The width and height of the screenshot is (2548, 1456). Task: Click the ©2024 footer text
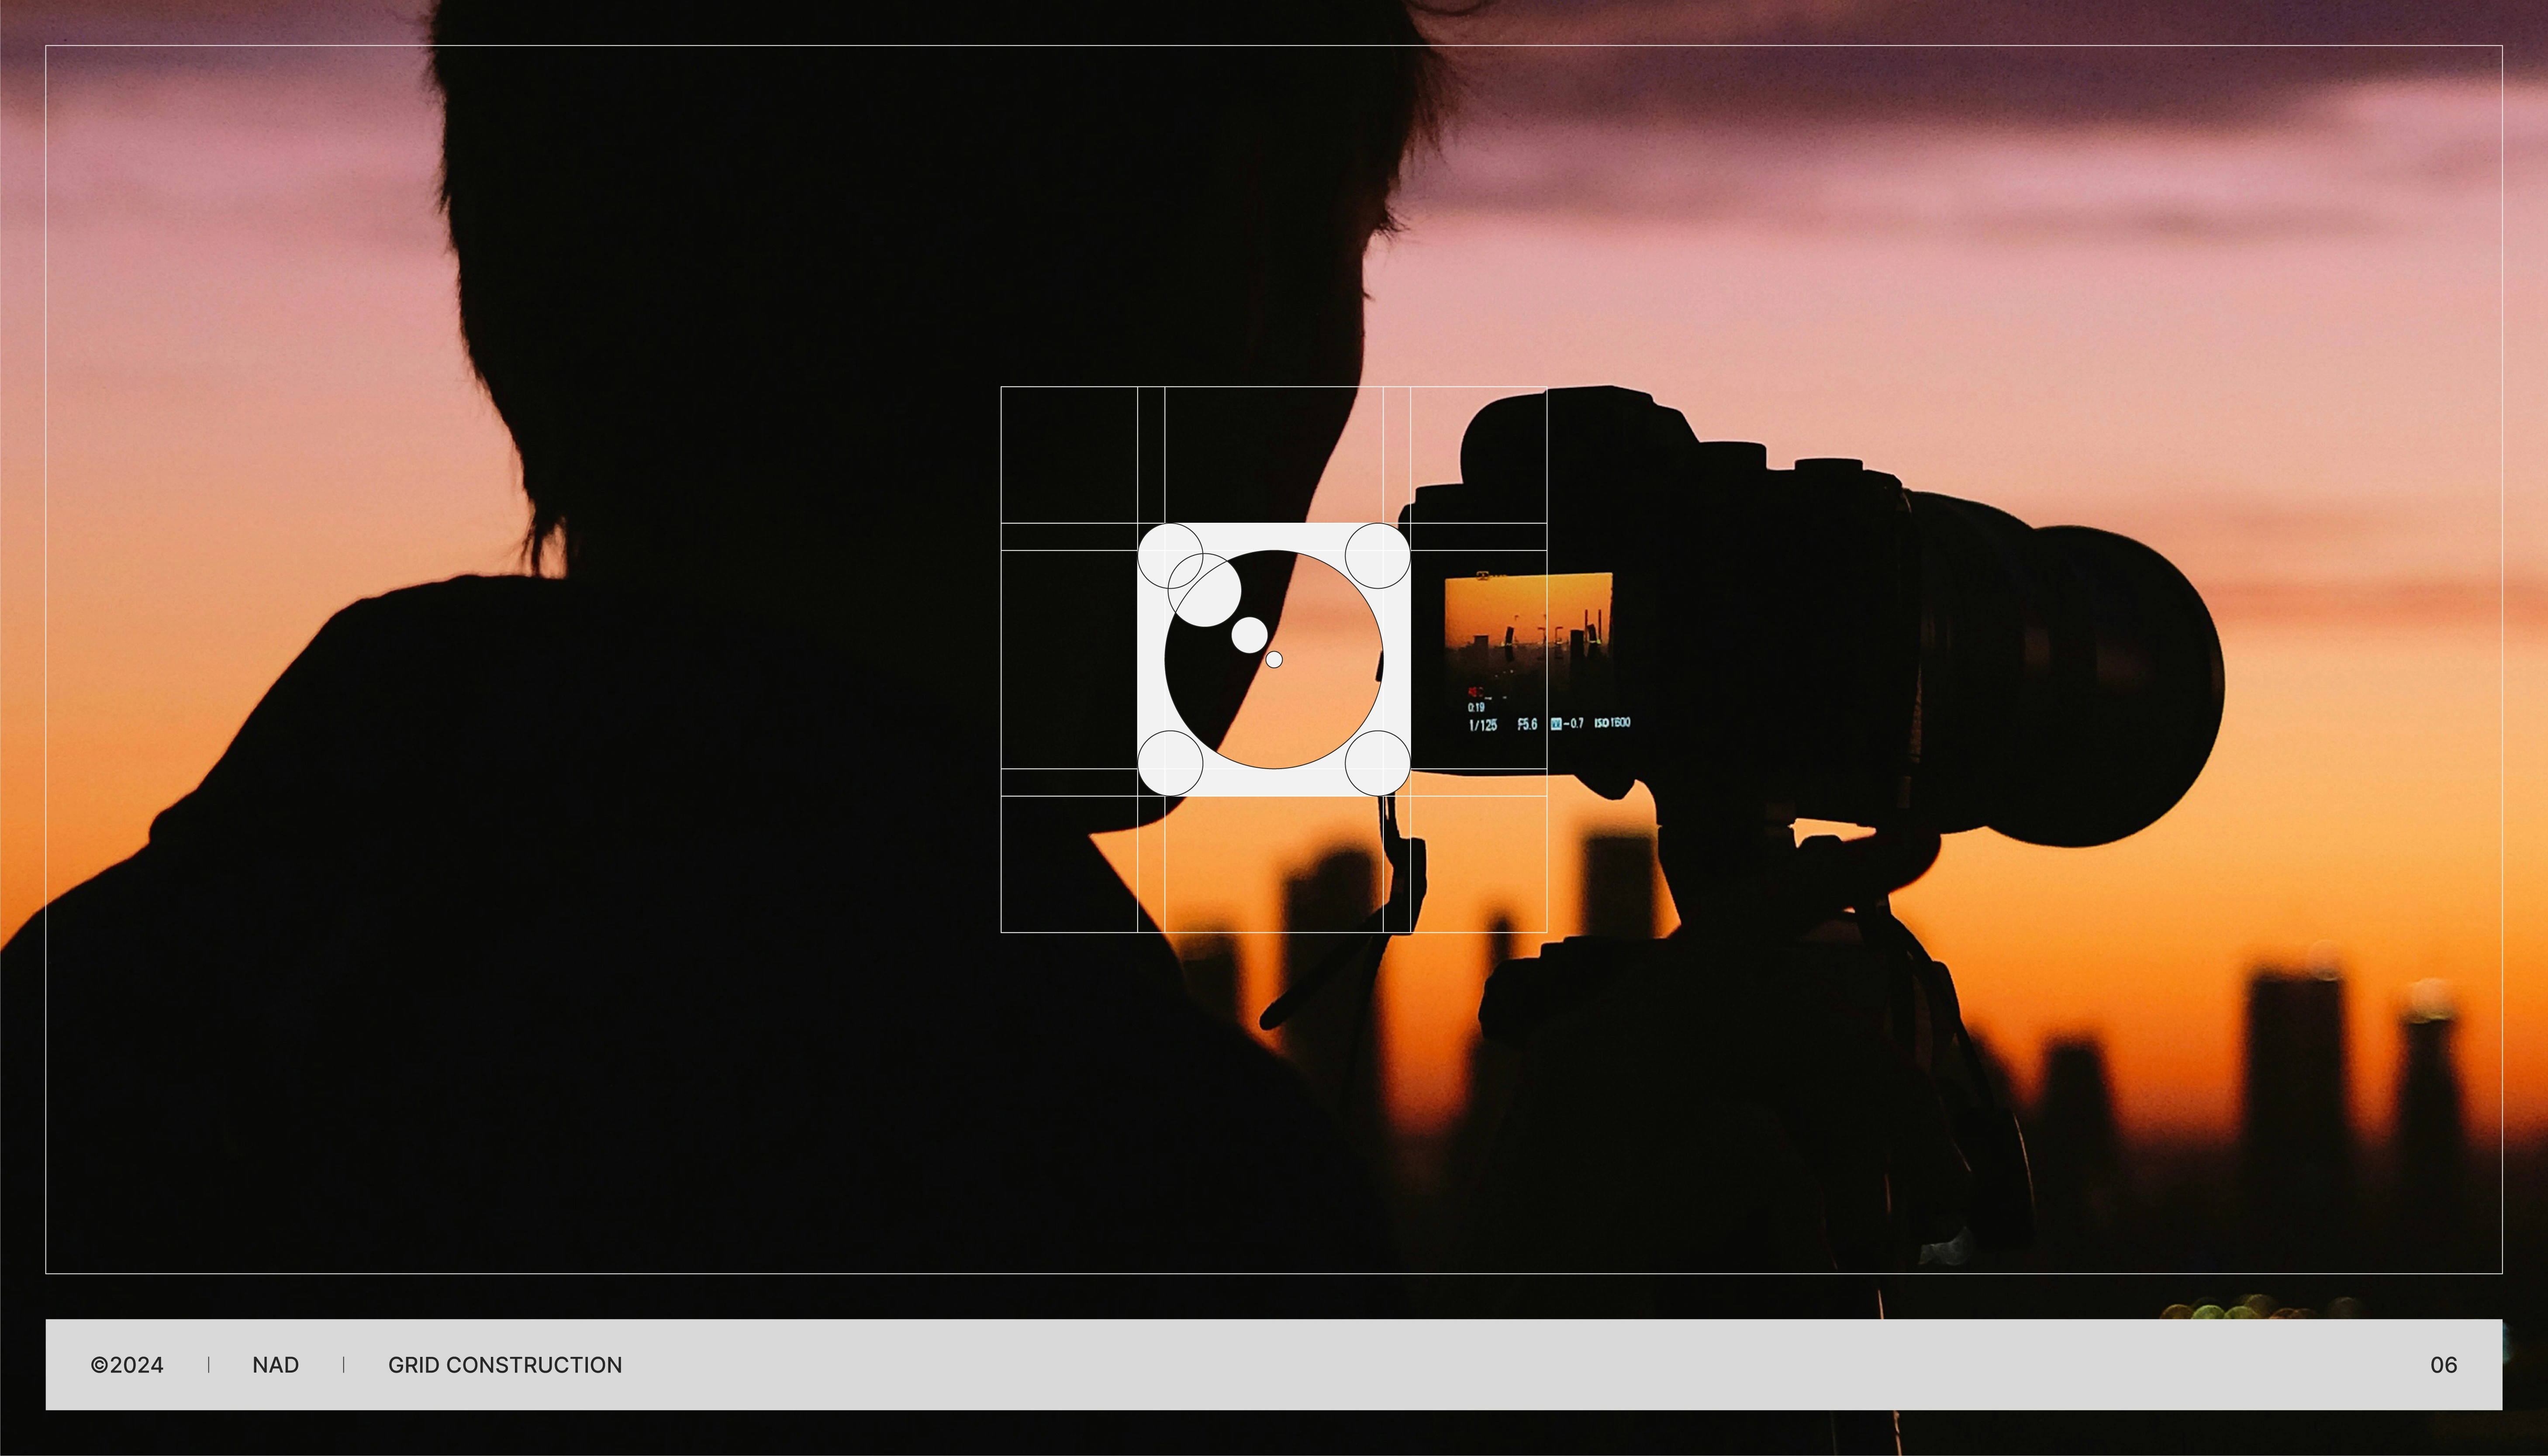click(127, 1365)
